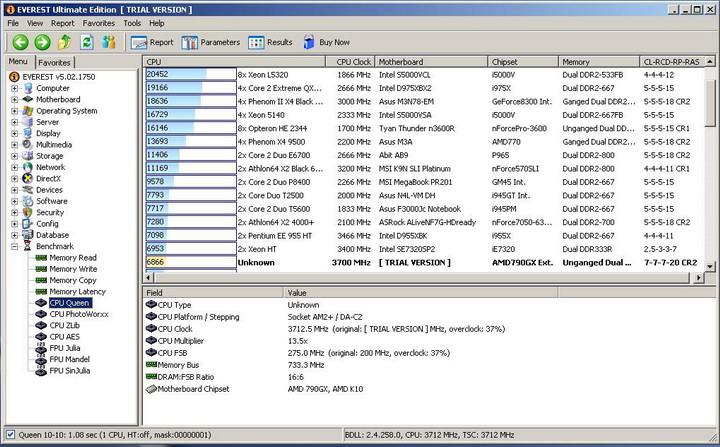This screenshot has height=447, width=720.
Task: Click the DirectX icon in the tree
Action: 28,178
